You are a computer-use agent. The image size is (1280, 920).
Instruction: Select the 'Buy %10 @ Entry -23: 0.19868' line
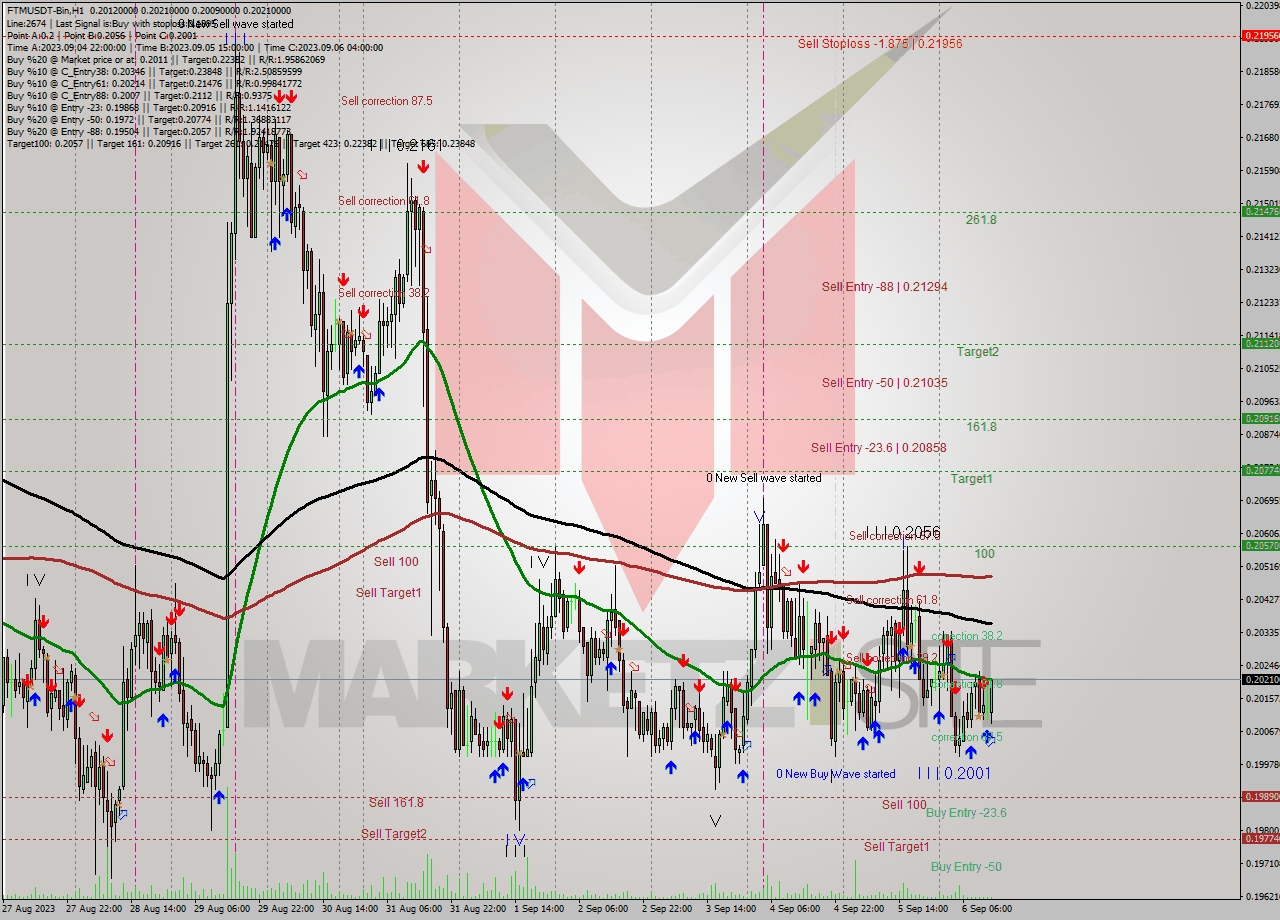click(148, 108)
